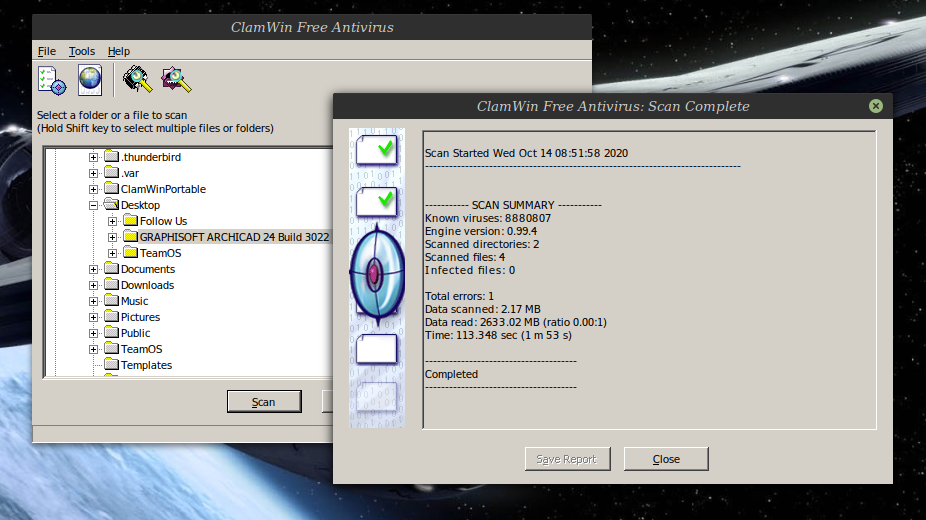Select the Desktop folder
Screen dimensions: 926x520
(140, 205)
